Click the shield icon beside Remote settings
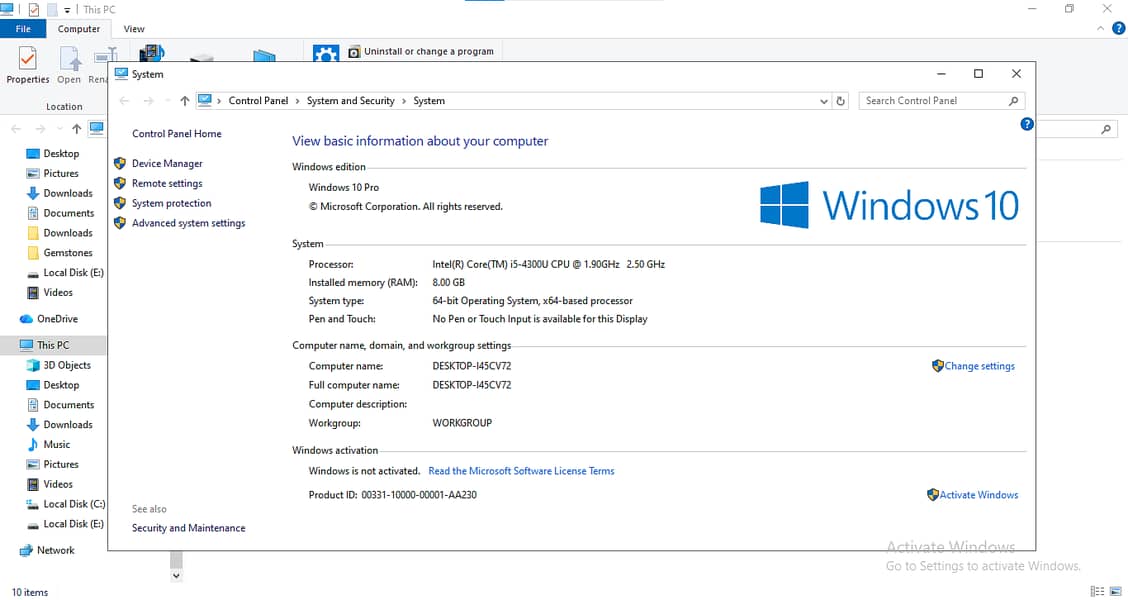Image resolution: width=1128 pixels, height=600 pixels. 120,183
